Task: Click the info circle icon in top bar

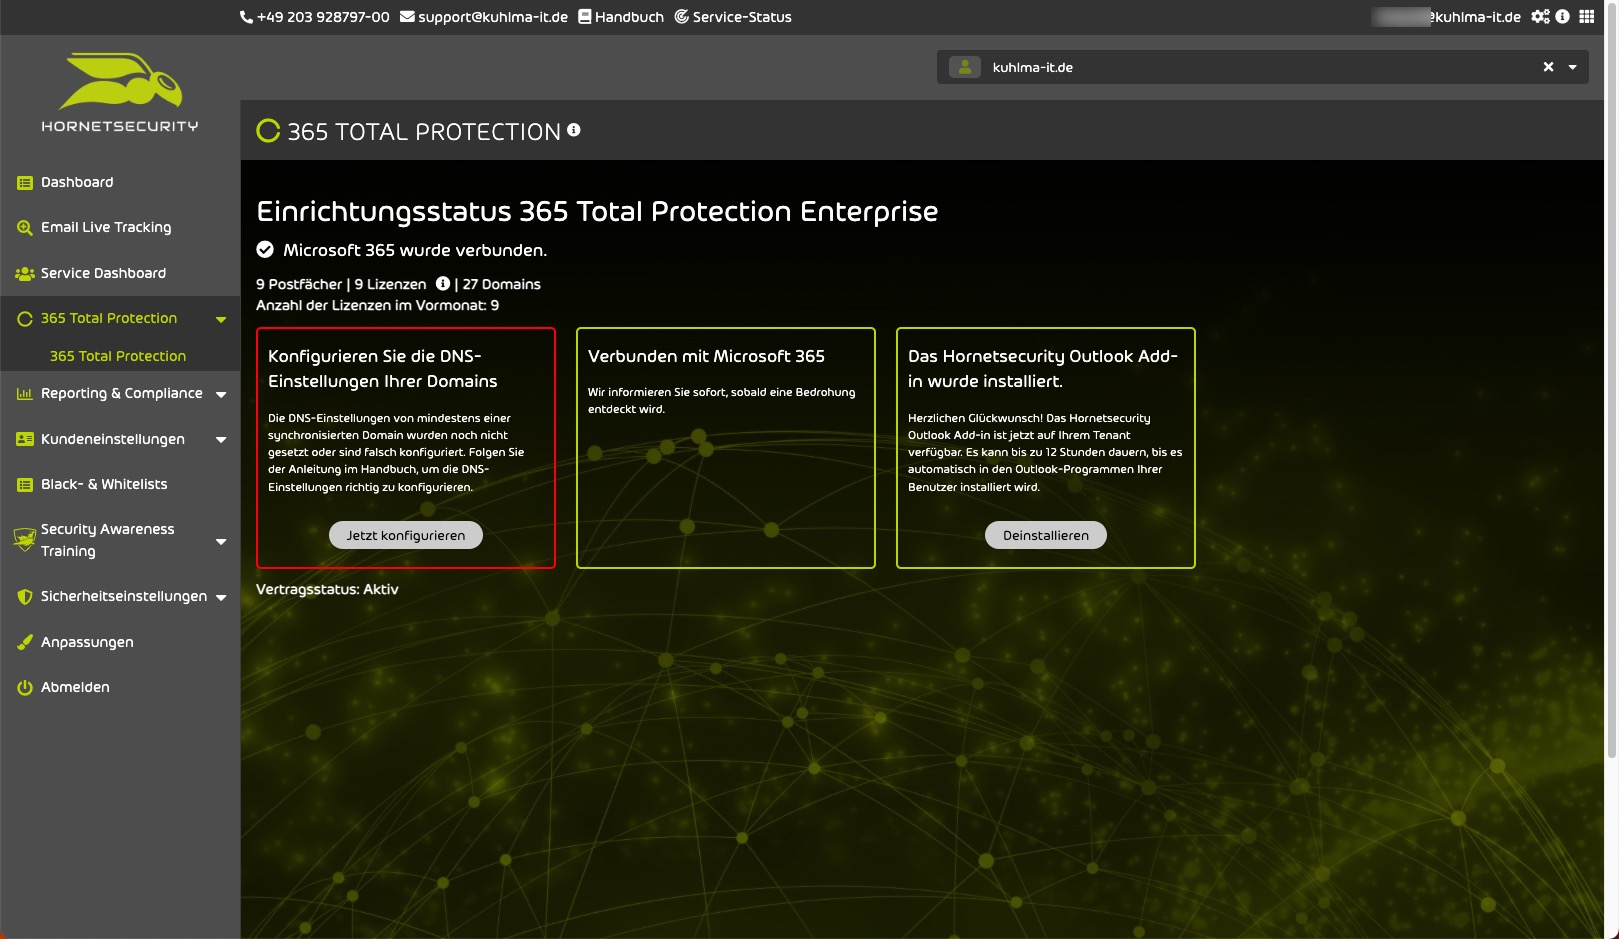Action: click(x=1562, y=16)
